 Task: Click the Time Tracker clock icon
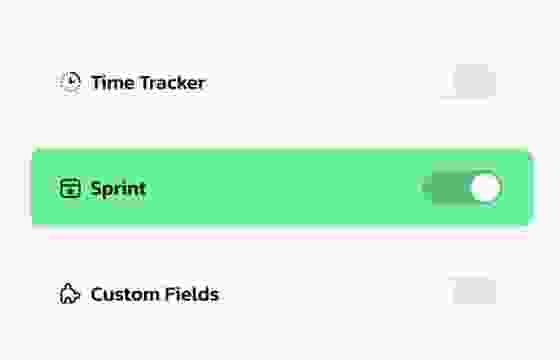(x=70, y=82)
